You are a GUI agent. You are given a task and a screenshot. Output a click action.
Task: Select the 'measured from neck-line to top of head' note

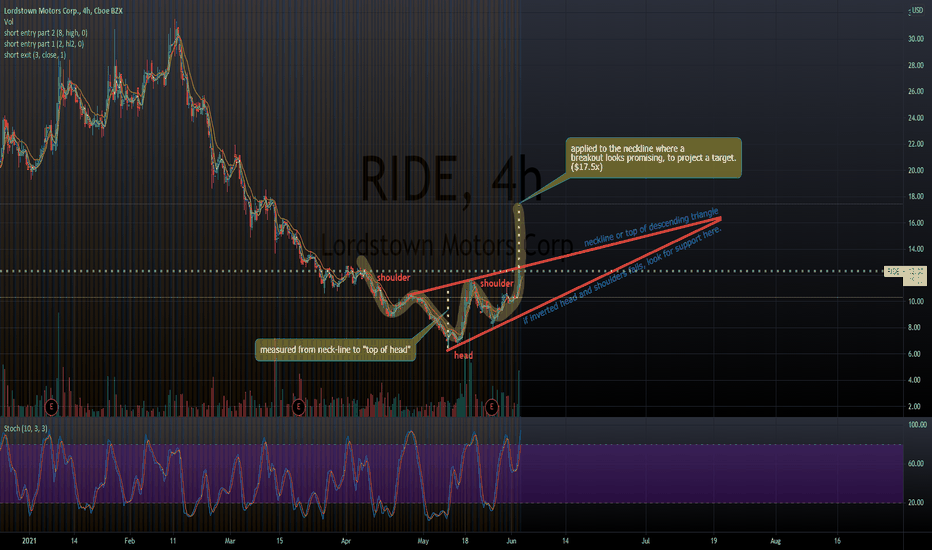tap(335, 350)
